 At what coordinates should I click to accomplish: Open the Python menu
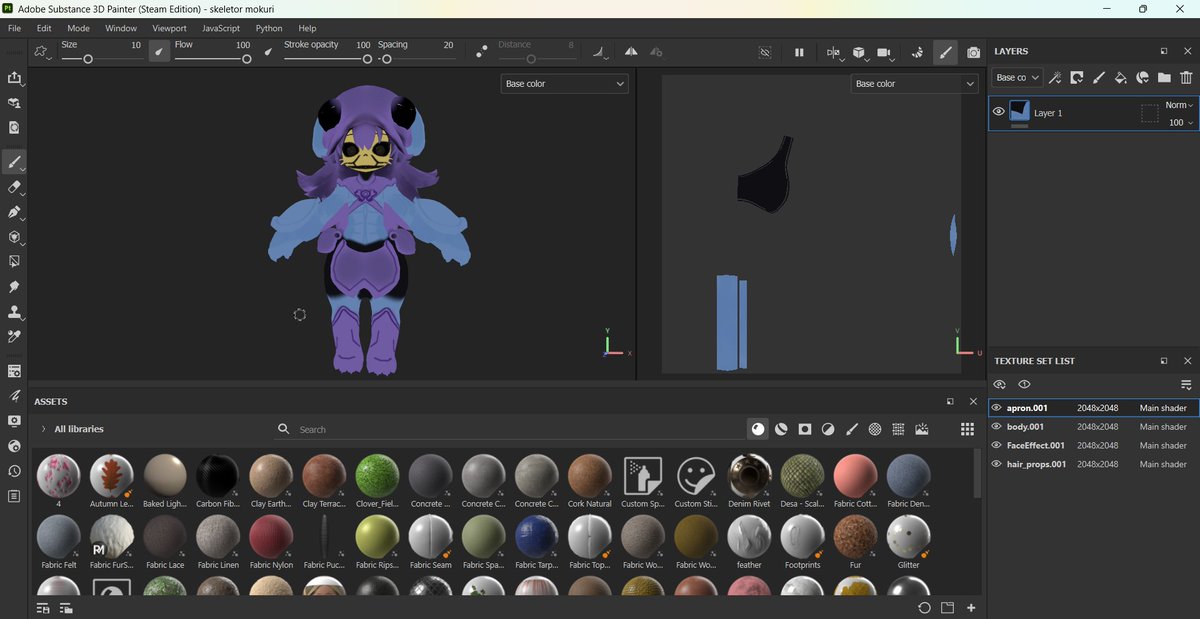269,28
